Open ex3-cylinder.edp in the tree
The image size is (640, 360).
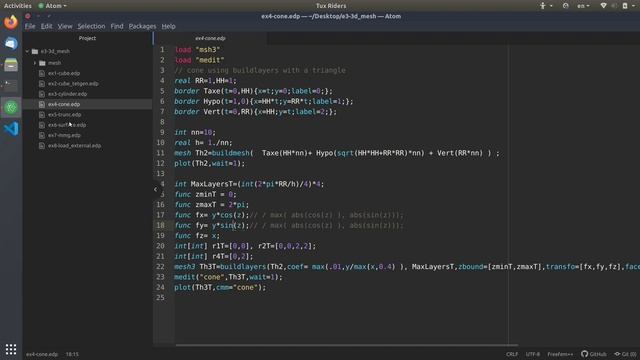67,94
